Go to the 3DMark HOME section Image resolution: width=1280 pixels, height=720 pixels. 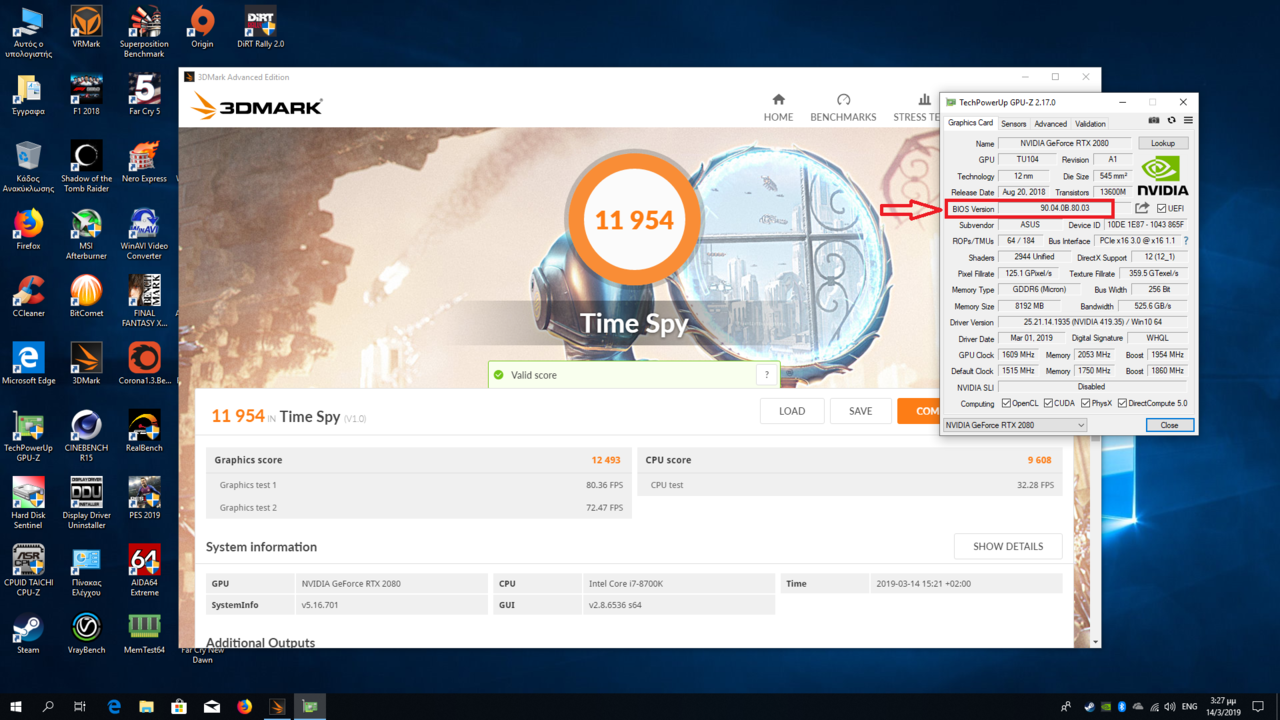click(778, 108)
